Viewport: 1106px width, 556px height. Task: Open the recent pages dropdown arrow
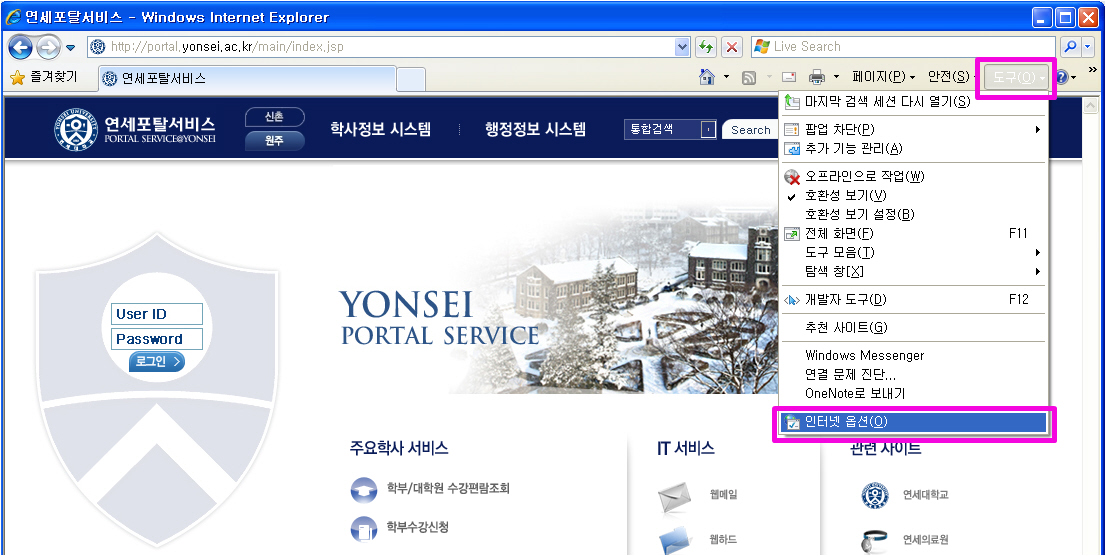coord(71,48)
